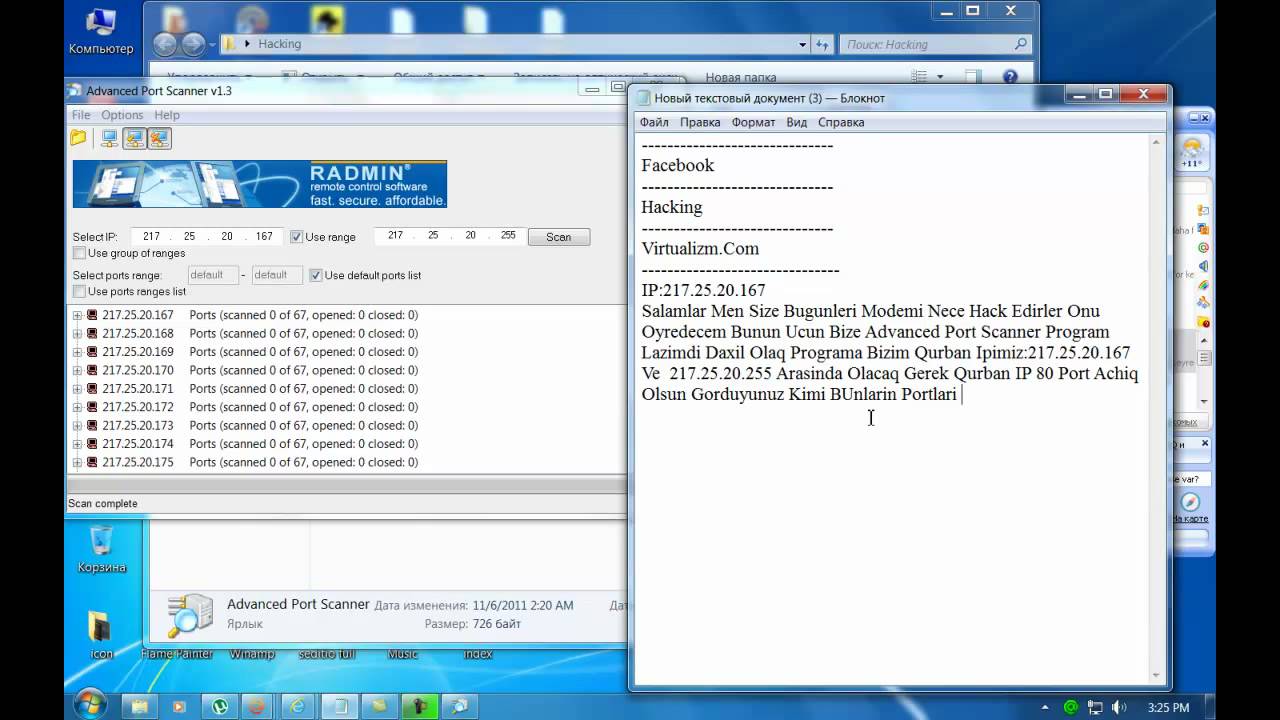Viewport: 1280px width, 720px height.
Task: Click the Scan complete status bar text
Action: click(x=103, y=503)
